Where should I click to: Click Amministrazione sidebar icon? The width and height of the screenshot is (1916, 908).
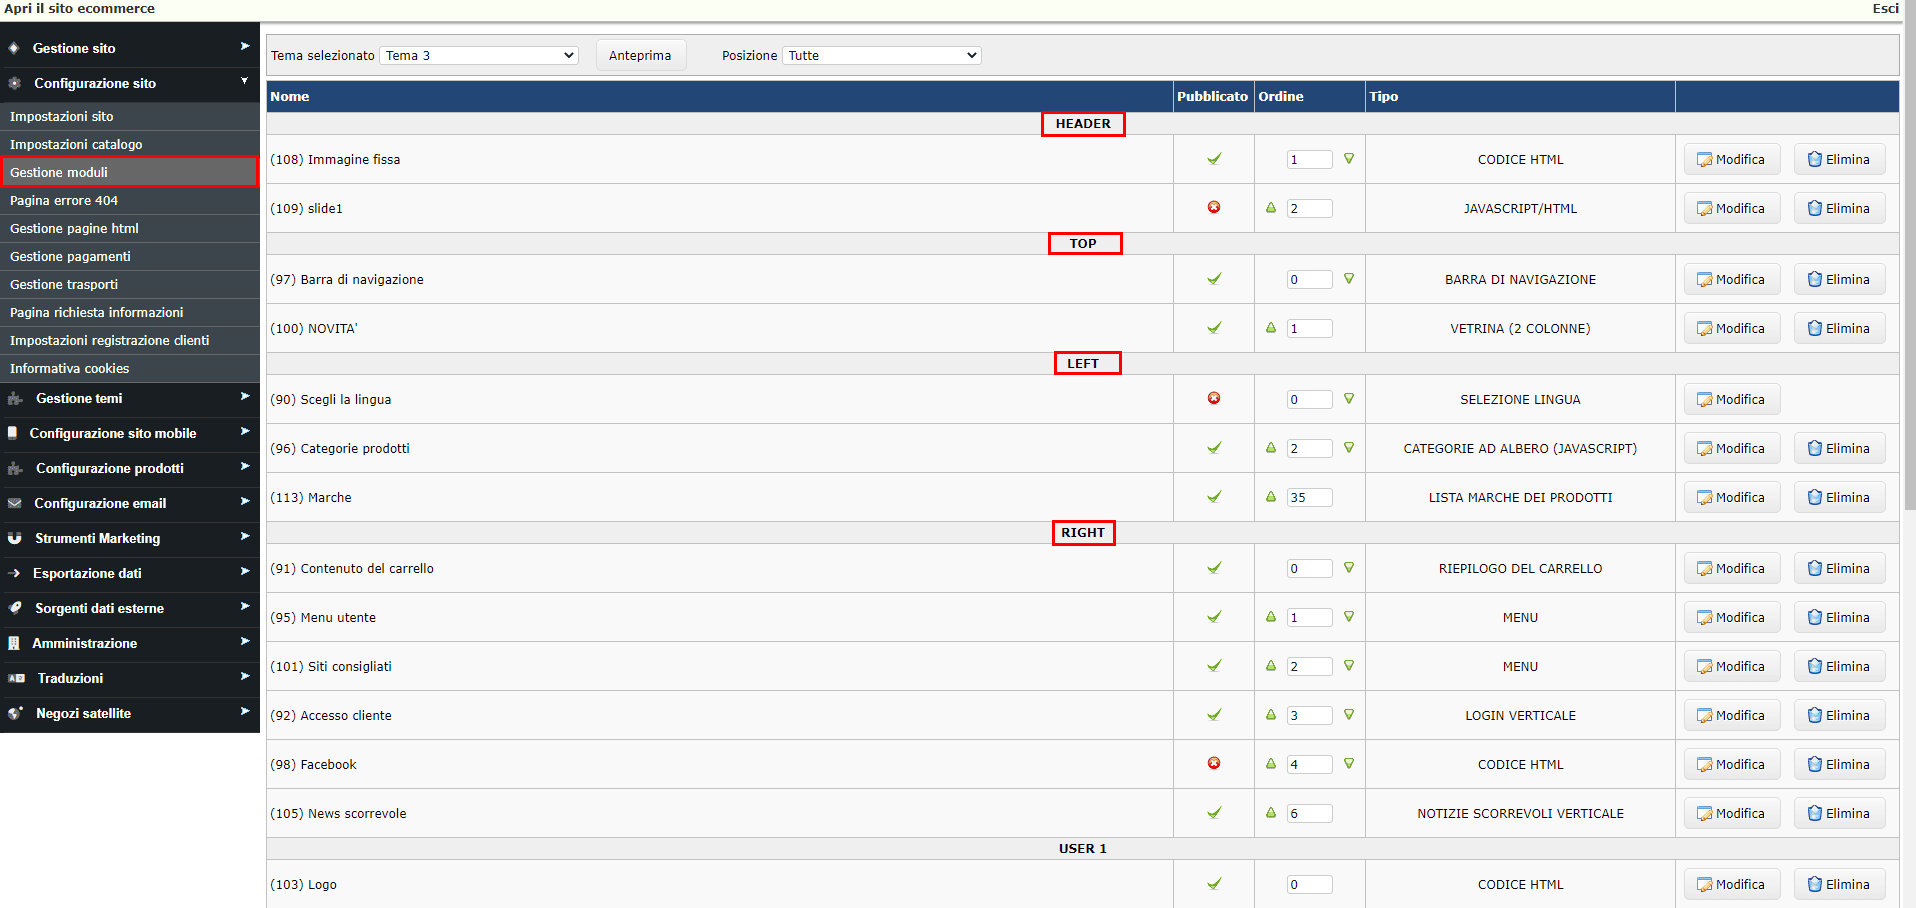click(x=14, y=643)
